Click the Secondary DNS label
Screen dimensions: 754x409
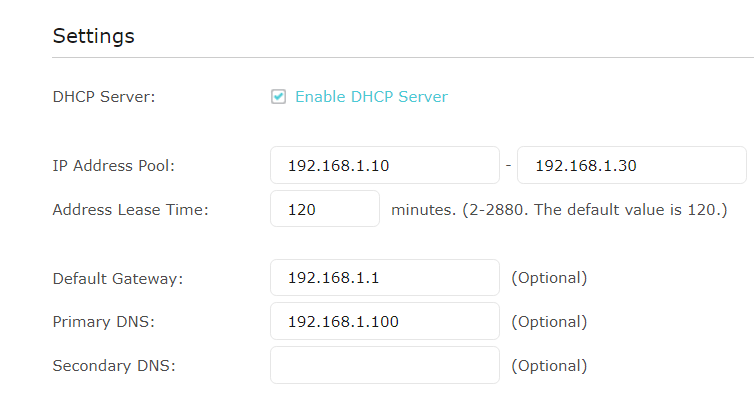coord(114,365)
